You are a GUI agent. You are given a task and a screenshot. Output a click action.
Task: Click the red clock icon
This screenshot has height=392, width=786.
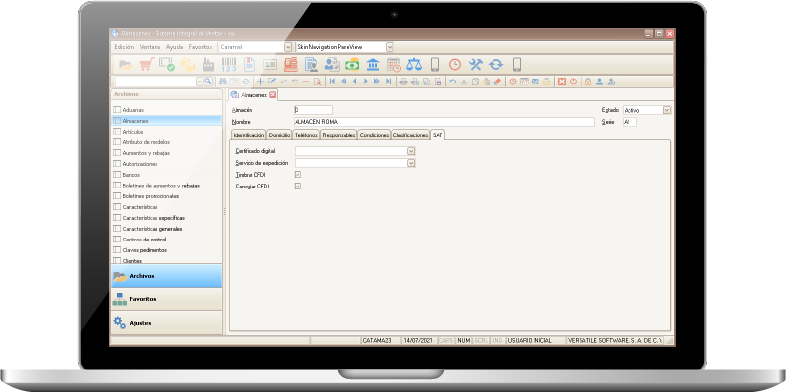pos(455,65)
